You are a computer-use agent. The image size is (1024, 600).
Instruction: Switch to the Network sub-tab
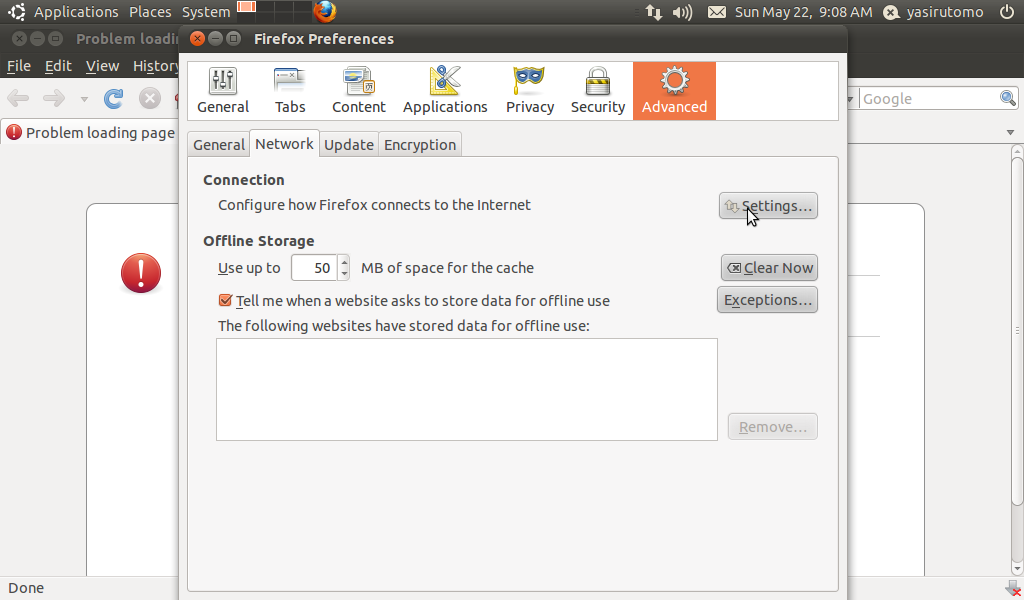[284, 144]
